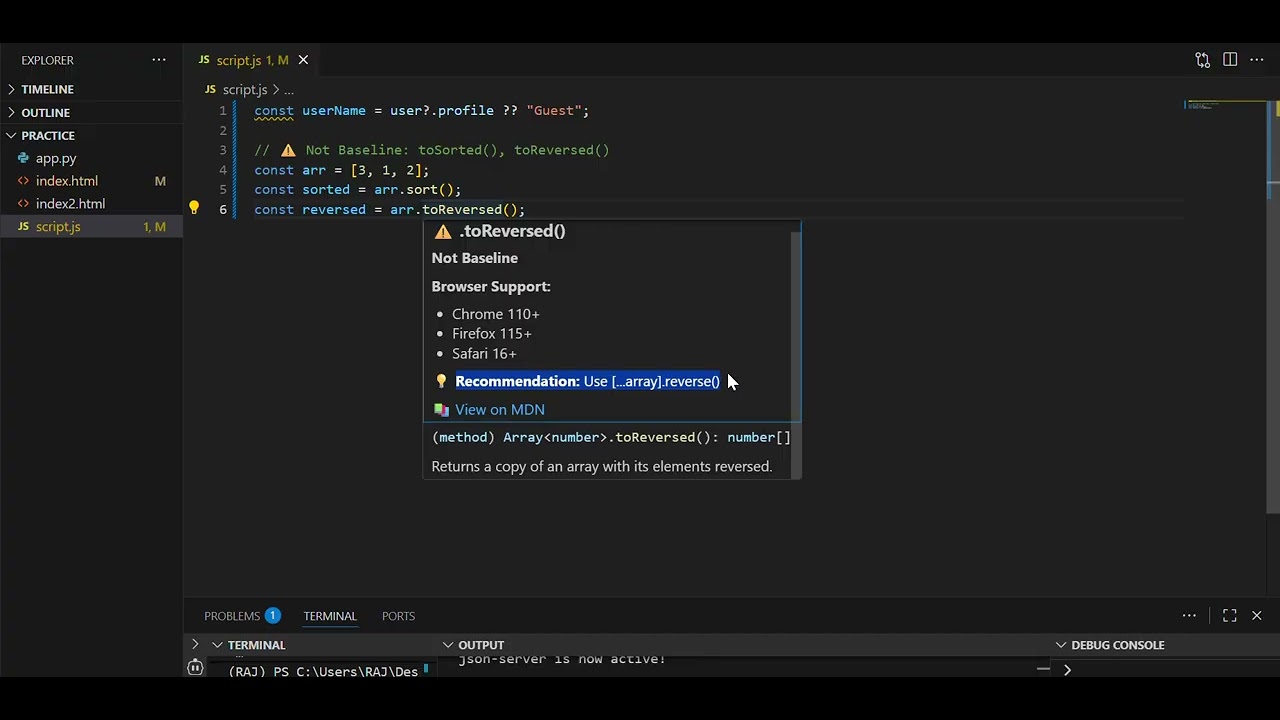This screenshot has height=720, width=1280.
Task: Click the Recommendation lightbulb icon in the hover
Action: click(441, 381)
